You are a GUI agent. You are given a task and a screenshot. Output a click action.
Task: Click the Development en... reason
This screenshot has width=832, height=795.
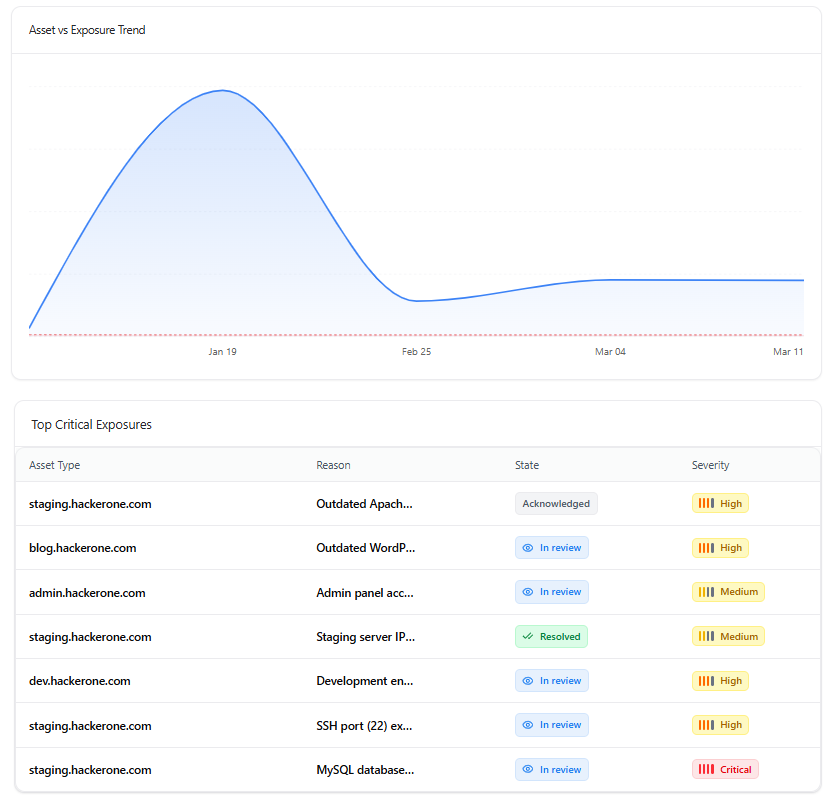tap(365, 681)
